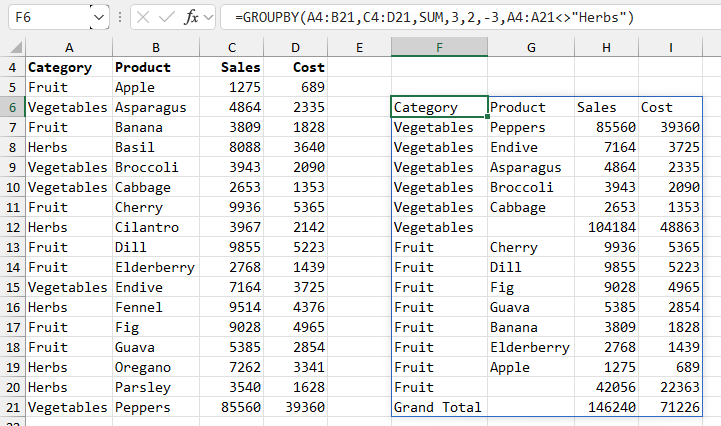Expand the dropdown next to fx
This screenshot has height=426, width=721.
[x=208, y=17]
